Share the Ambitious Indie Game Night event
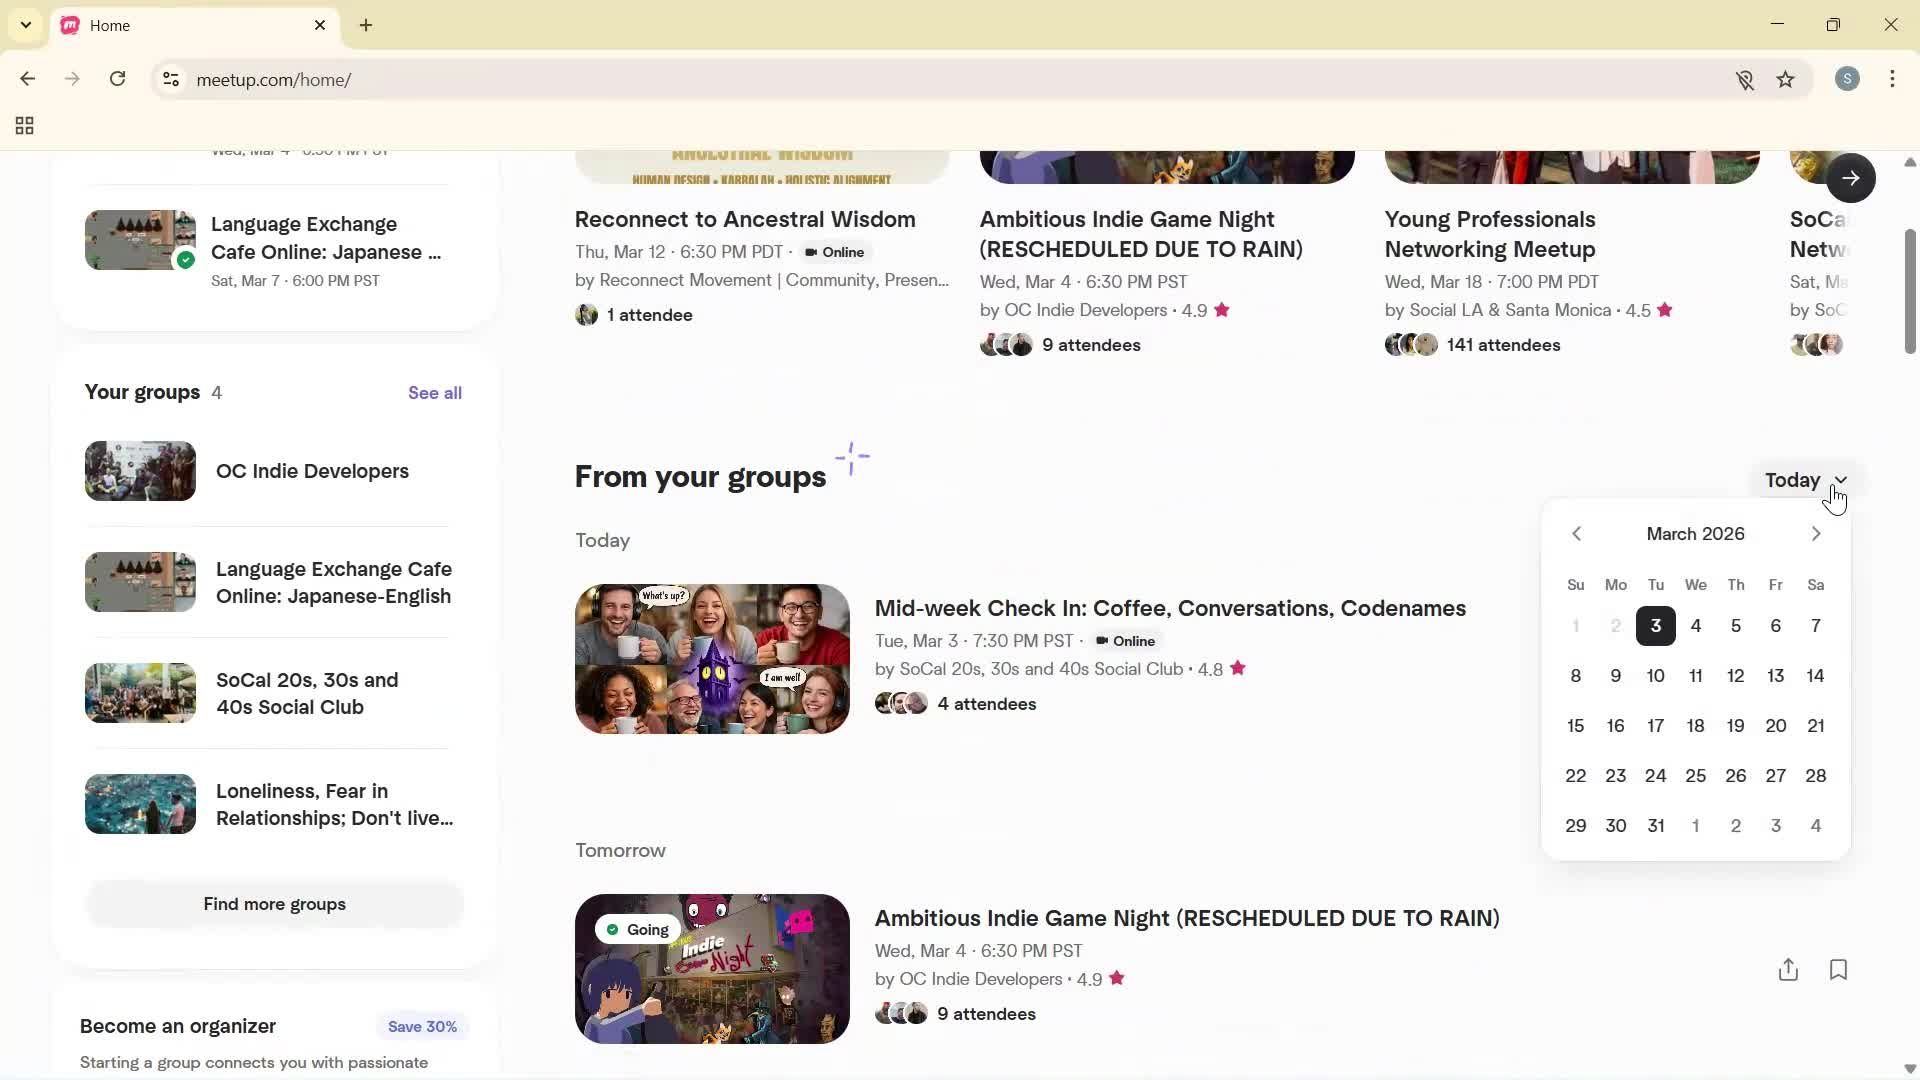This screenshot has height=1080, width=1920. coord(1788,969)
